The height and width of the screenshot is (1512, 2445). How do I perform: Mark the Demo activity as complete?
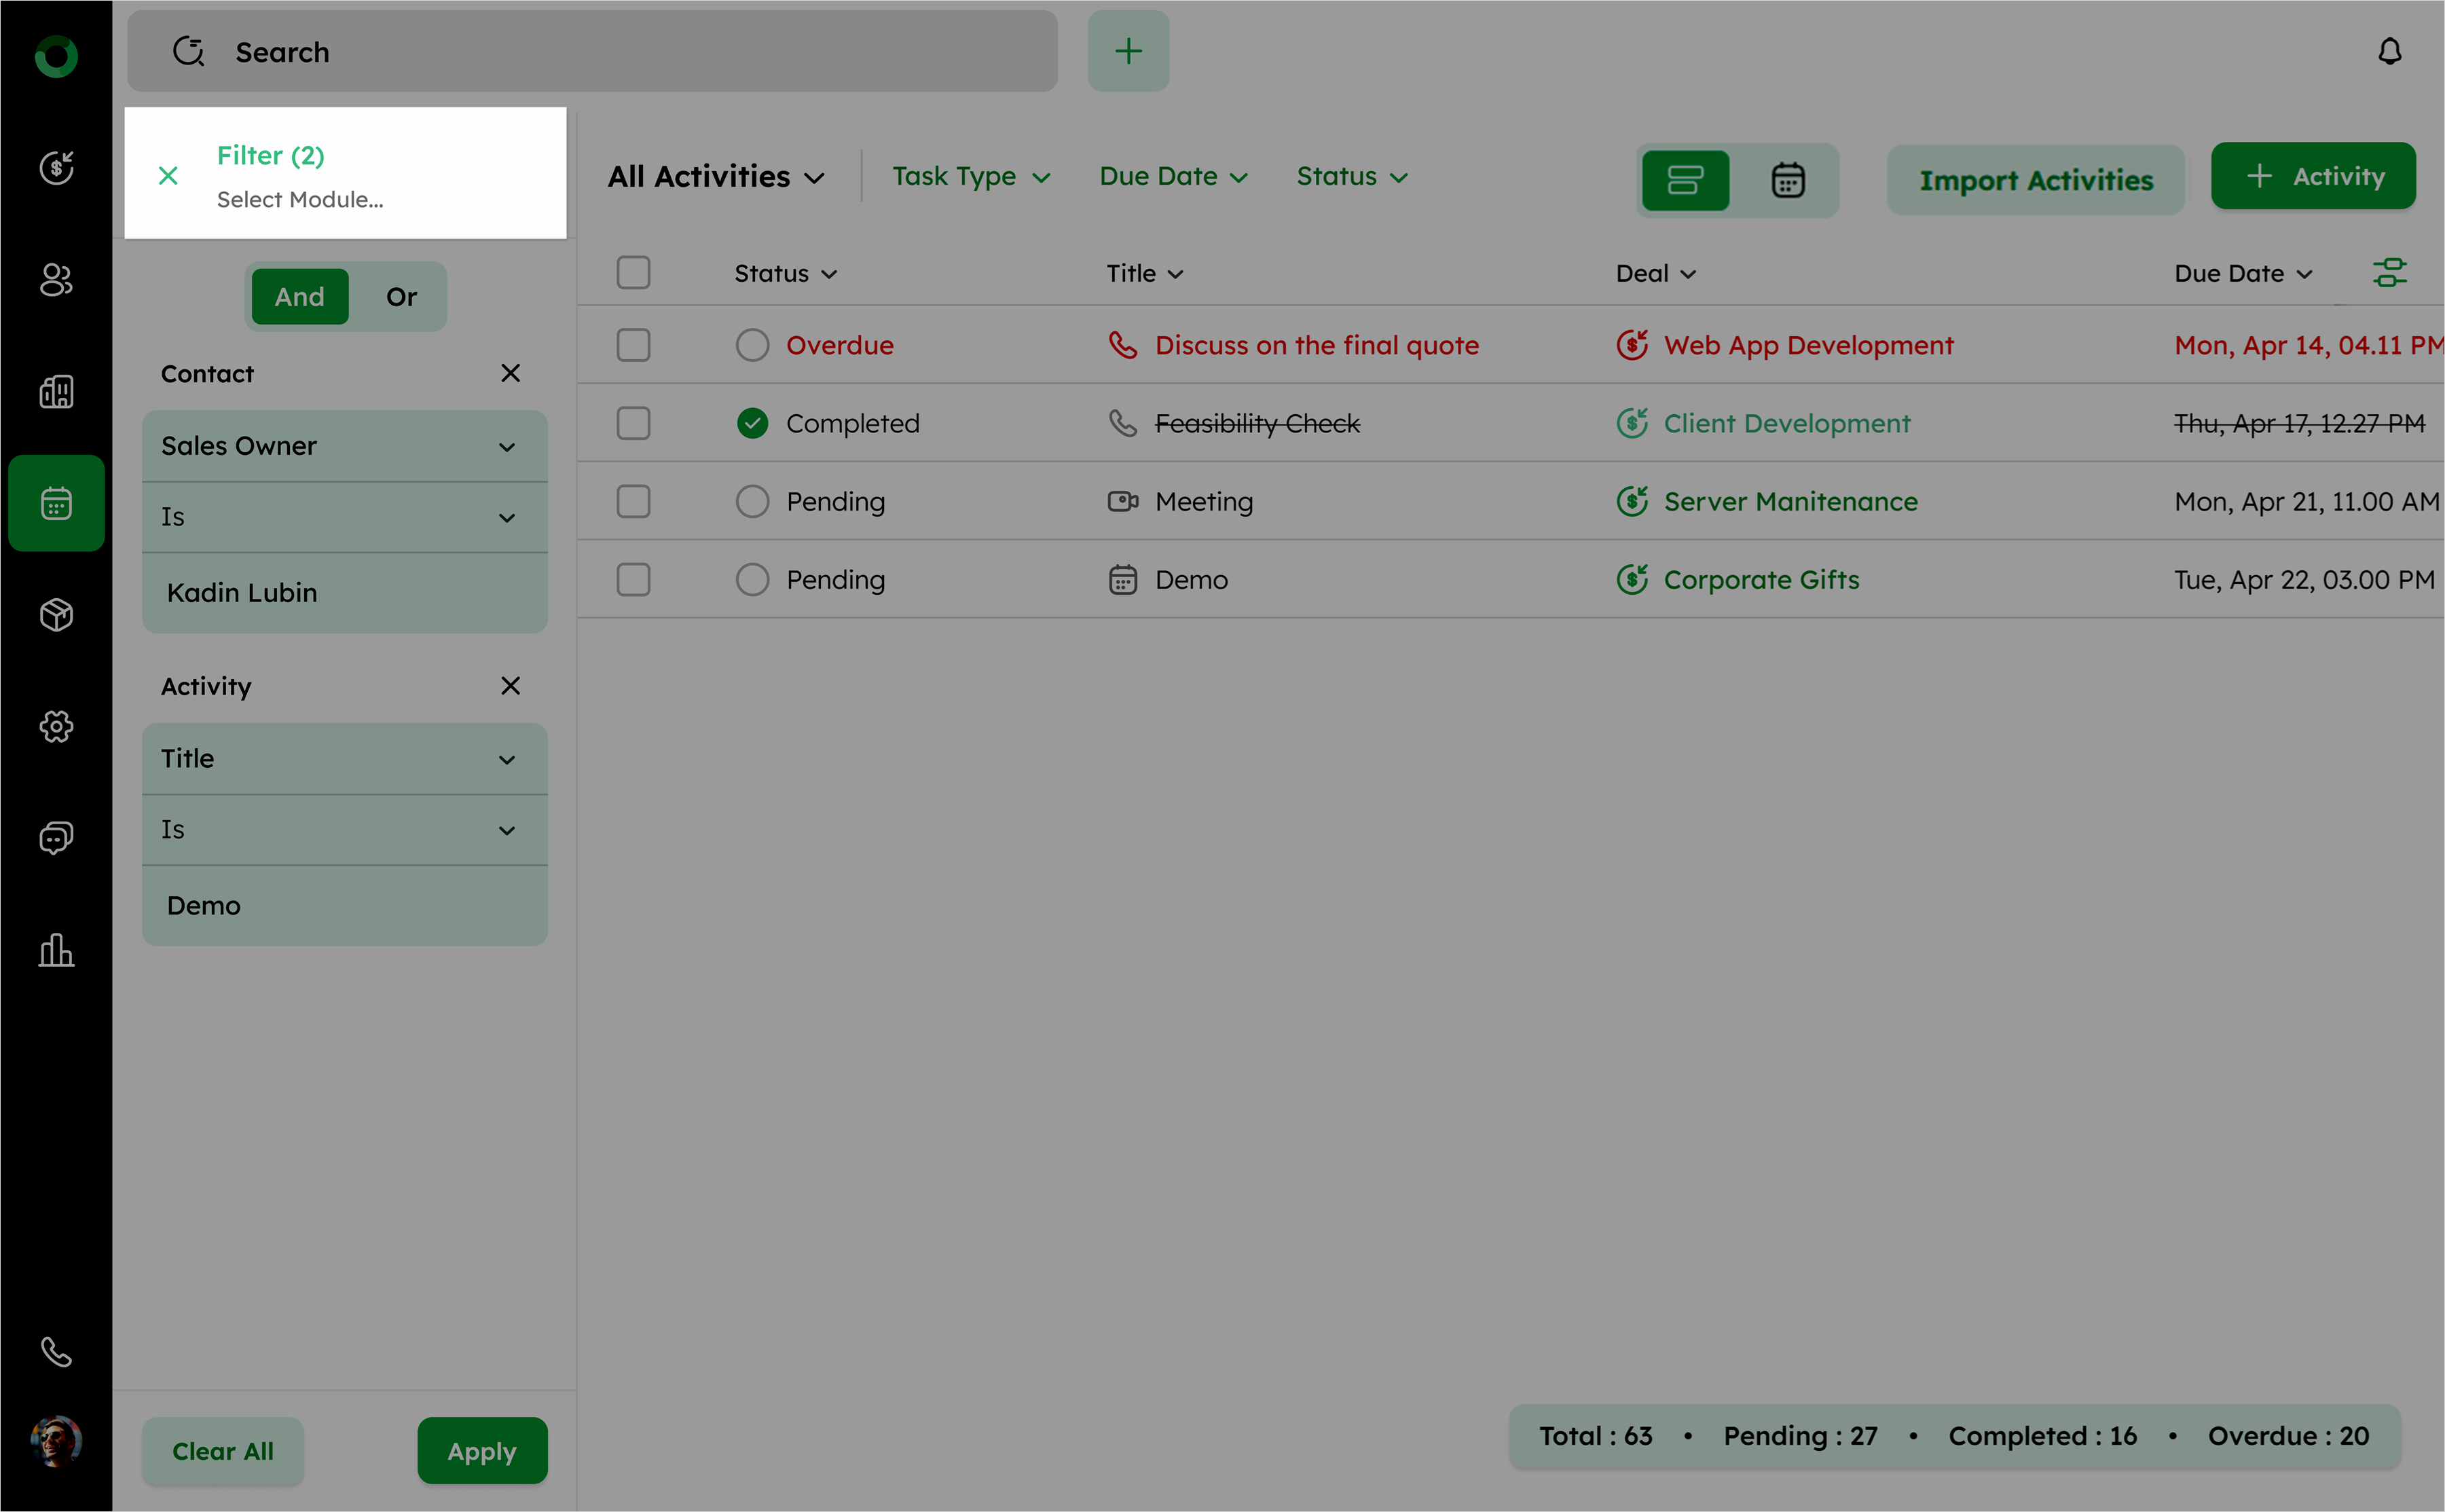point(752,580)
